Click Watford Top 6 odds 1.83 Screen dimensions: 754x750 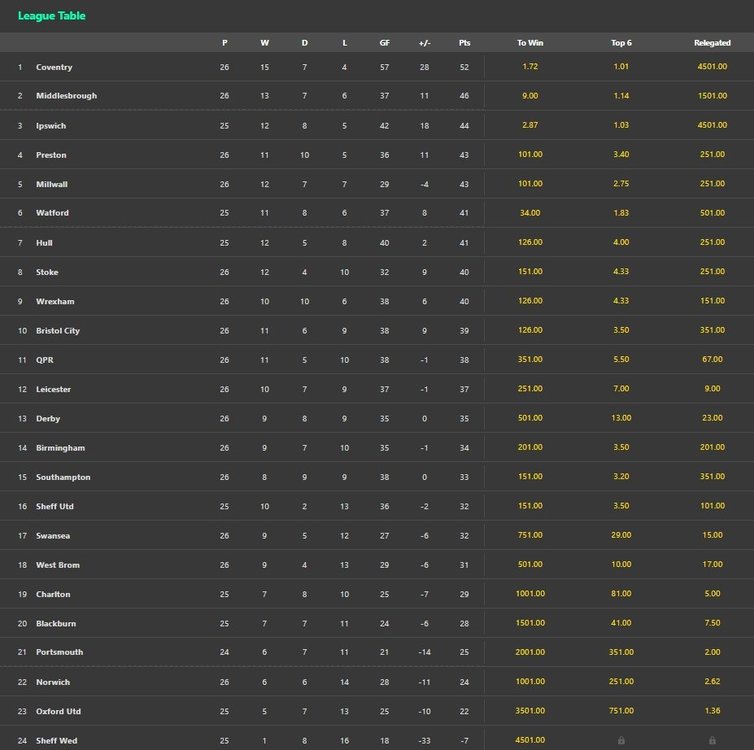click(x=621, y=212)
